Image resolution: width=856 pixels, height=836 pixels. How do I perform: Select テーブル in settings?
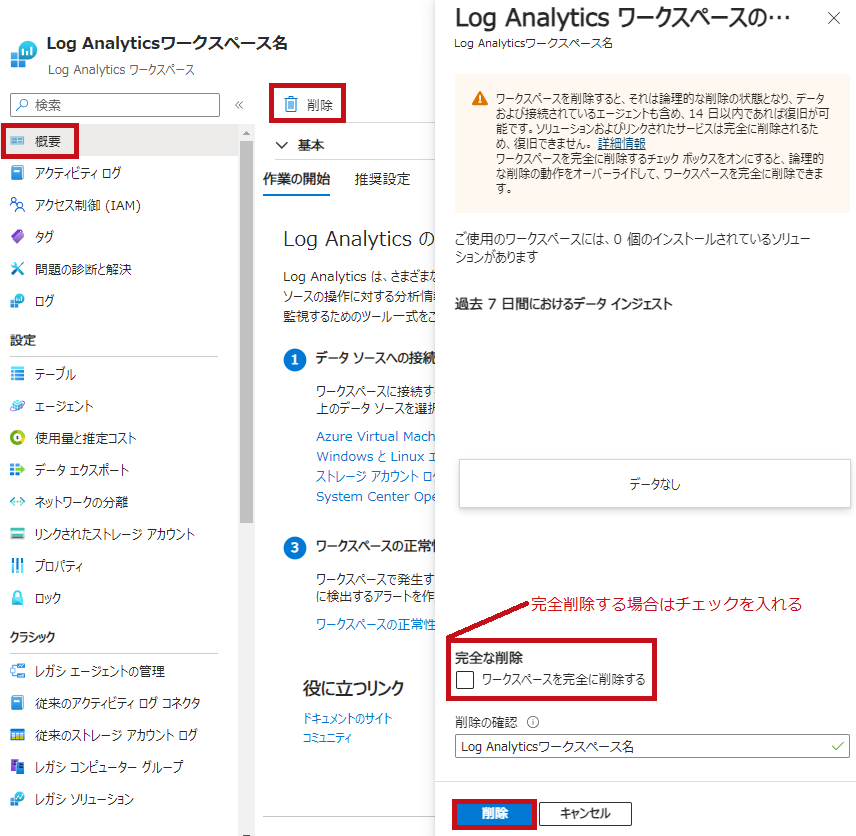coord(55,374)
